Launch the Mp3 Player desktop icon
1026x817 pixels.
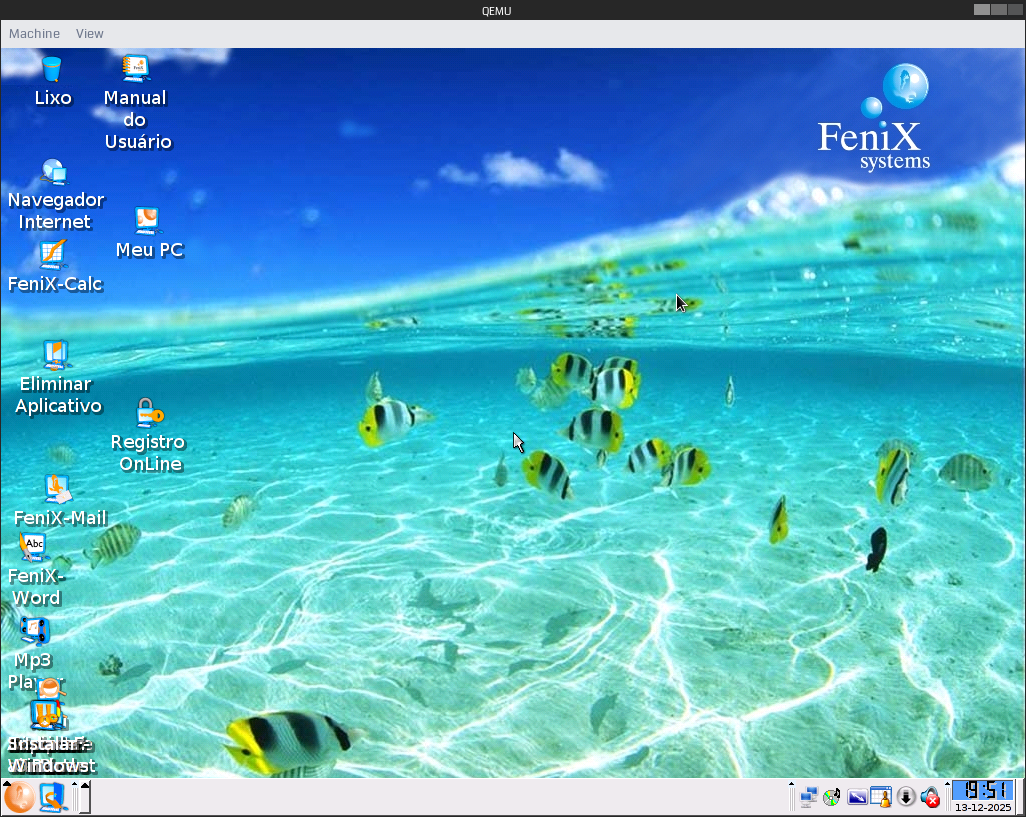pos(34,630)
